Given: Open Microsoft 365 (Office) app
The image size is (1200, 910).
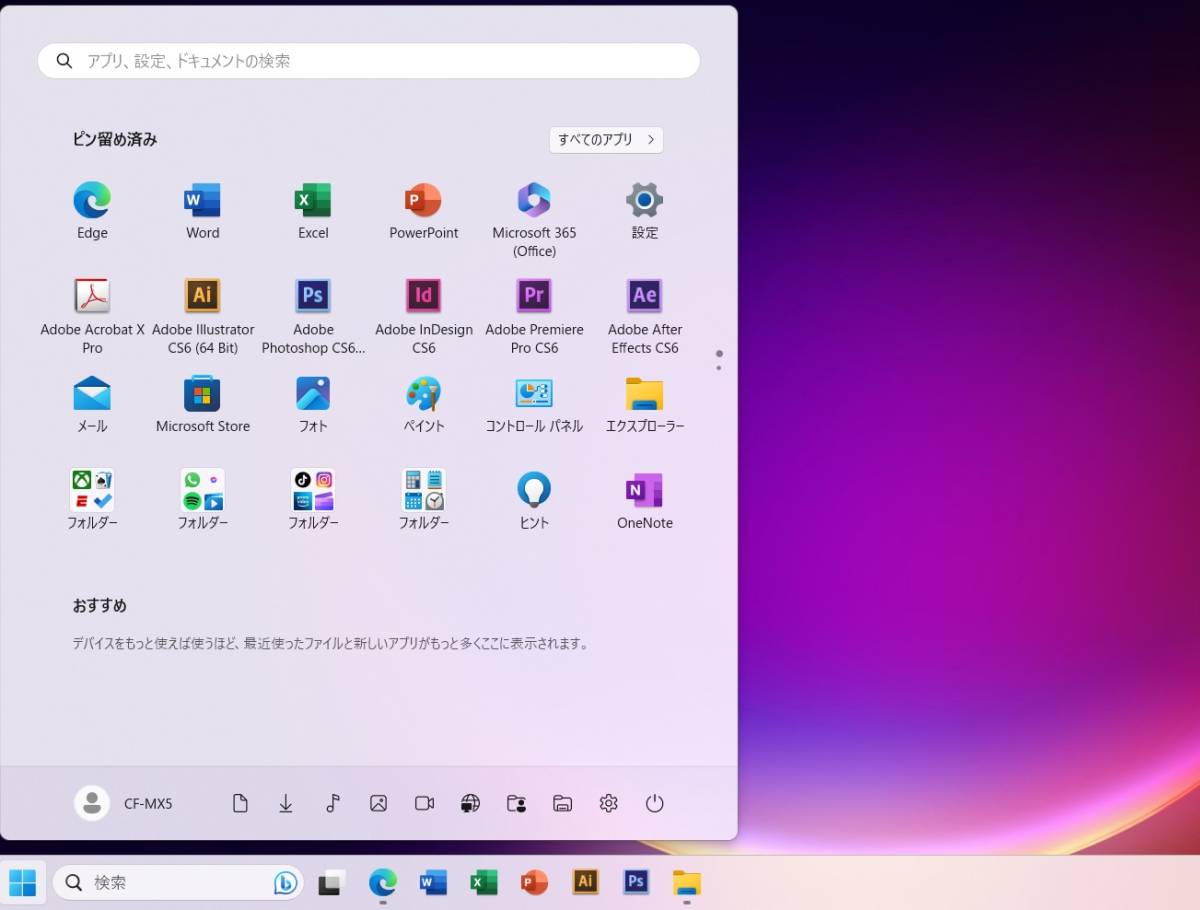Looking at the screenshot, I should coord(534,201).
